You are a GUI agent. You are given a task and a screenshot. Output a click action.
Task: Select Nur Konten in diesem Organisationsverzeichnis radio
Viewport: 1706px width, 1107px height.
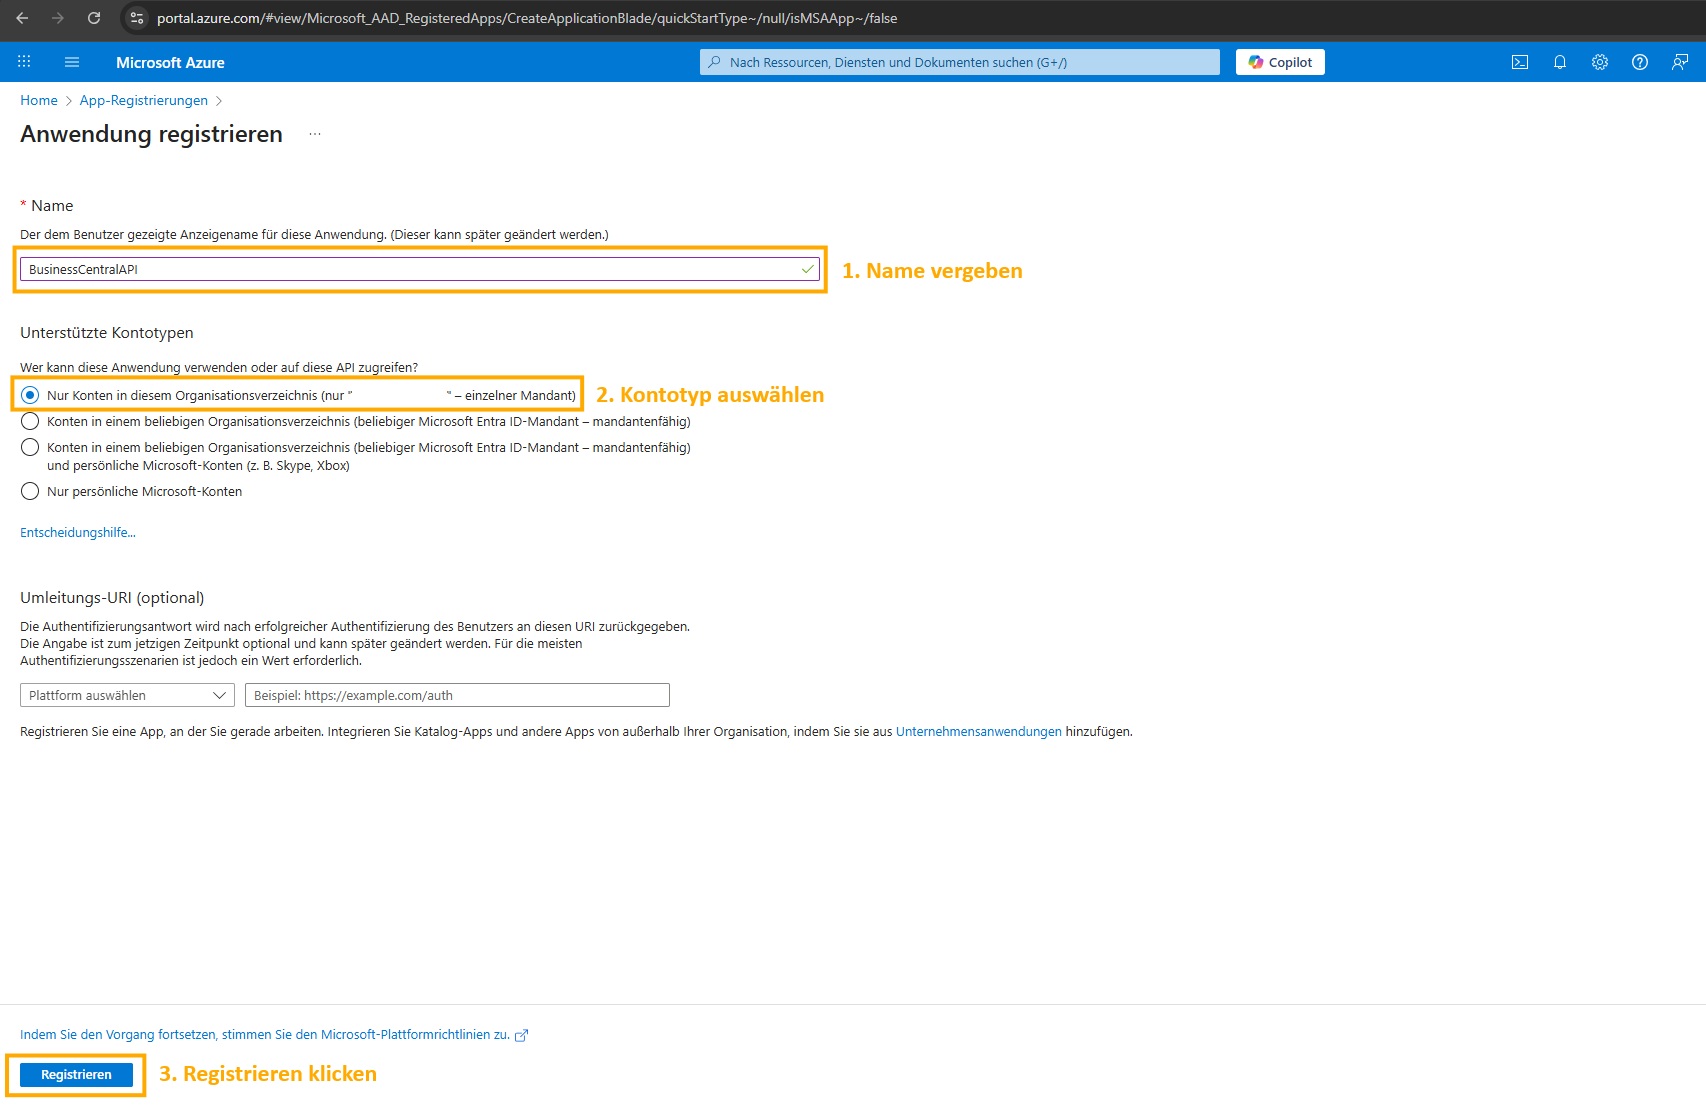click(30, 395)
